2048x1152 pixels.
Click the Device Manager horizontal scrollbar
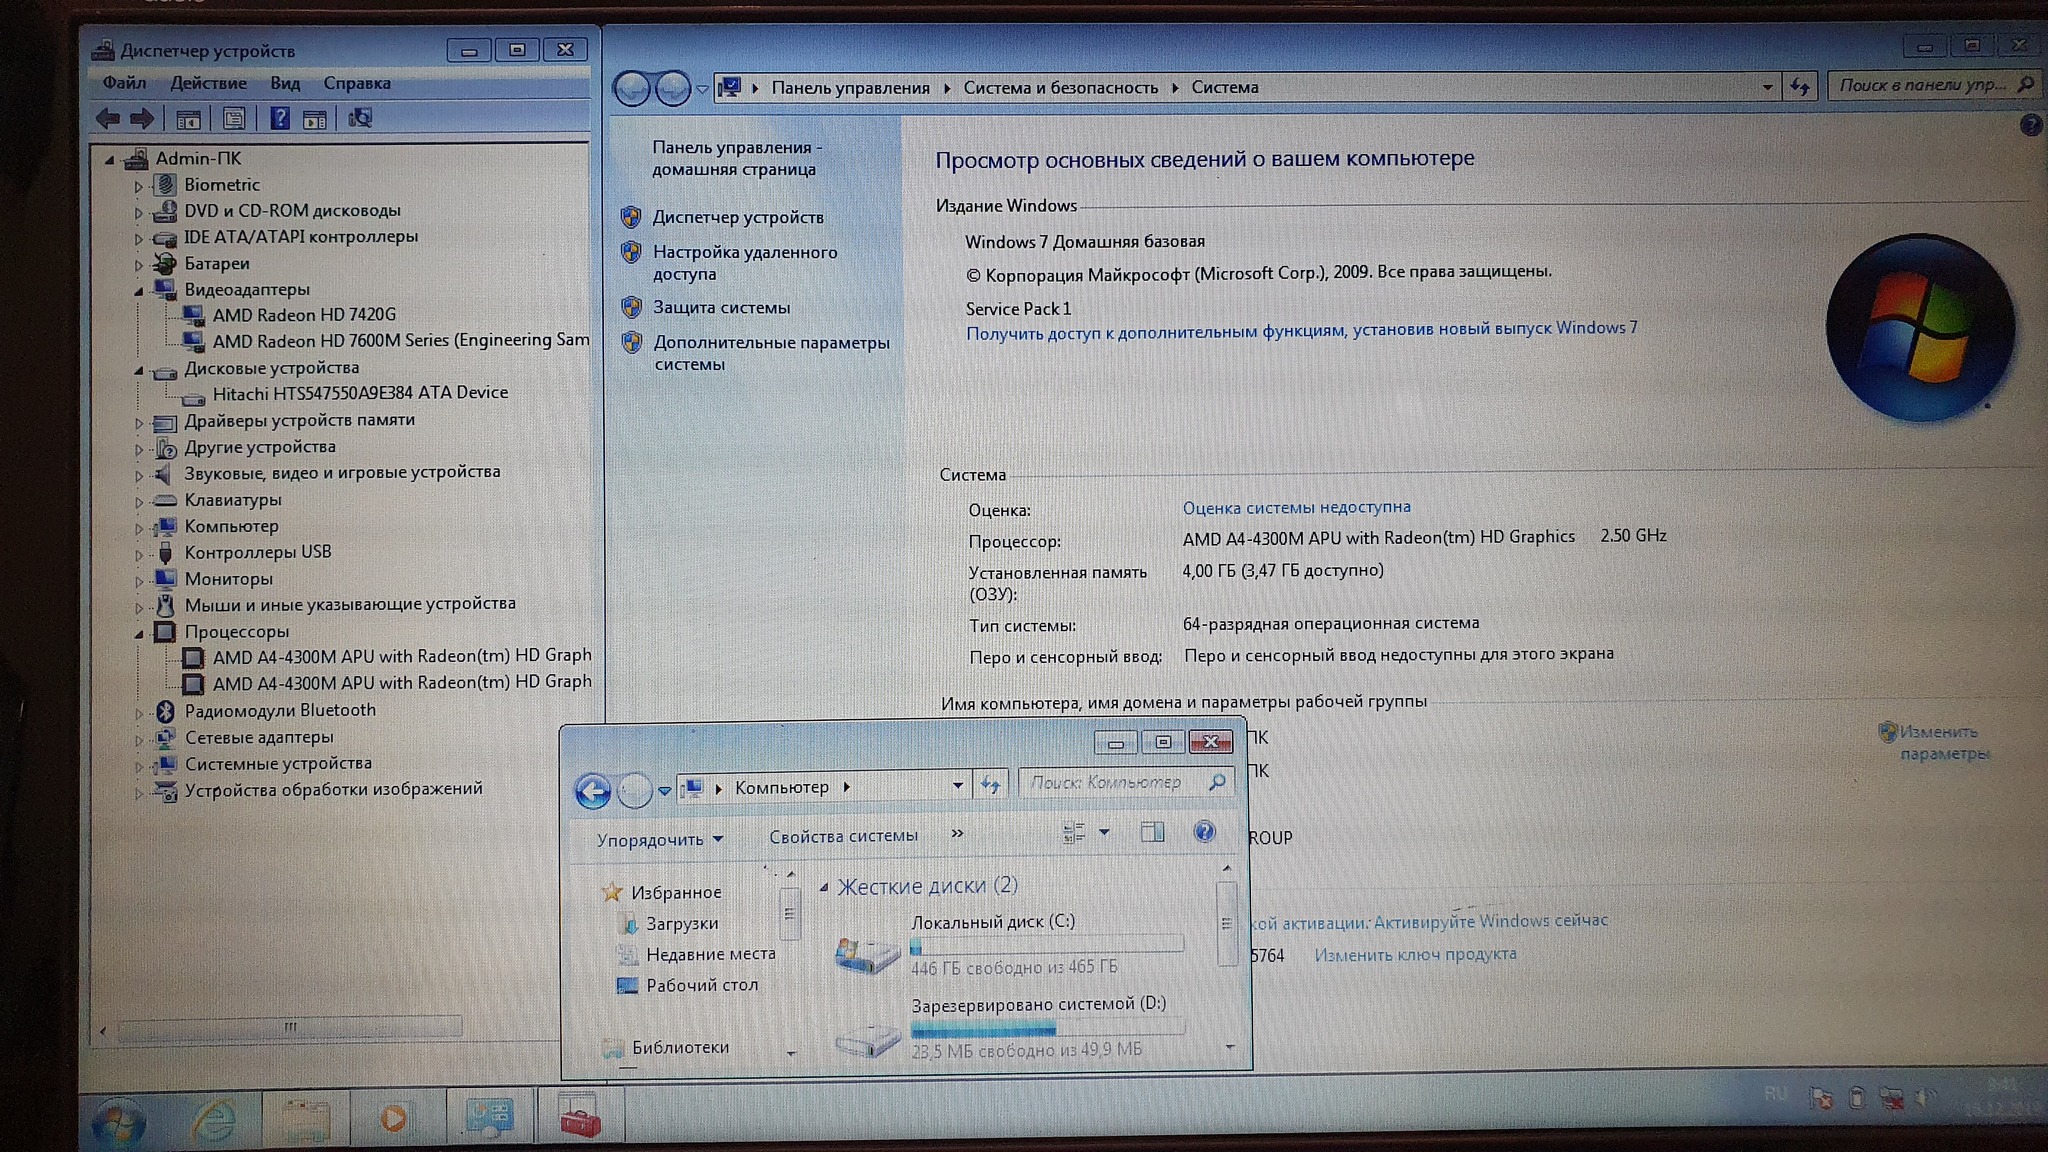pyautogui.click(x=290, y=1027)
